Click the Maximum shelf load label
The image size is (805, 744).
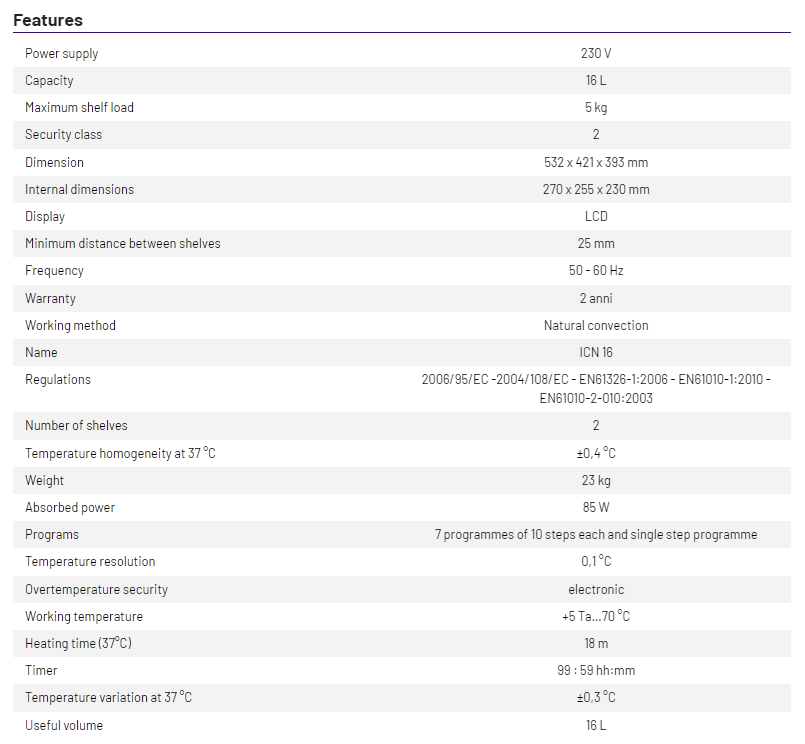click(x=79, y=107)
